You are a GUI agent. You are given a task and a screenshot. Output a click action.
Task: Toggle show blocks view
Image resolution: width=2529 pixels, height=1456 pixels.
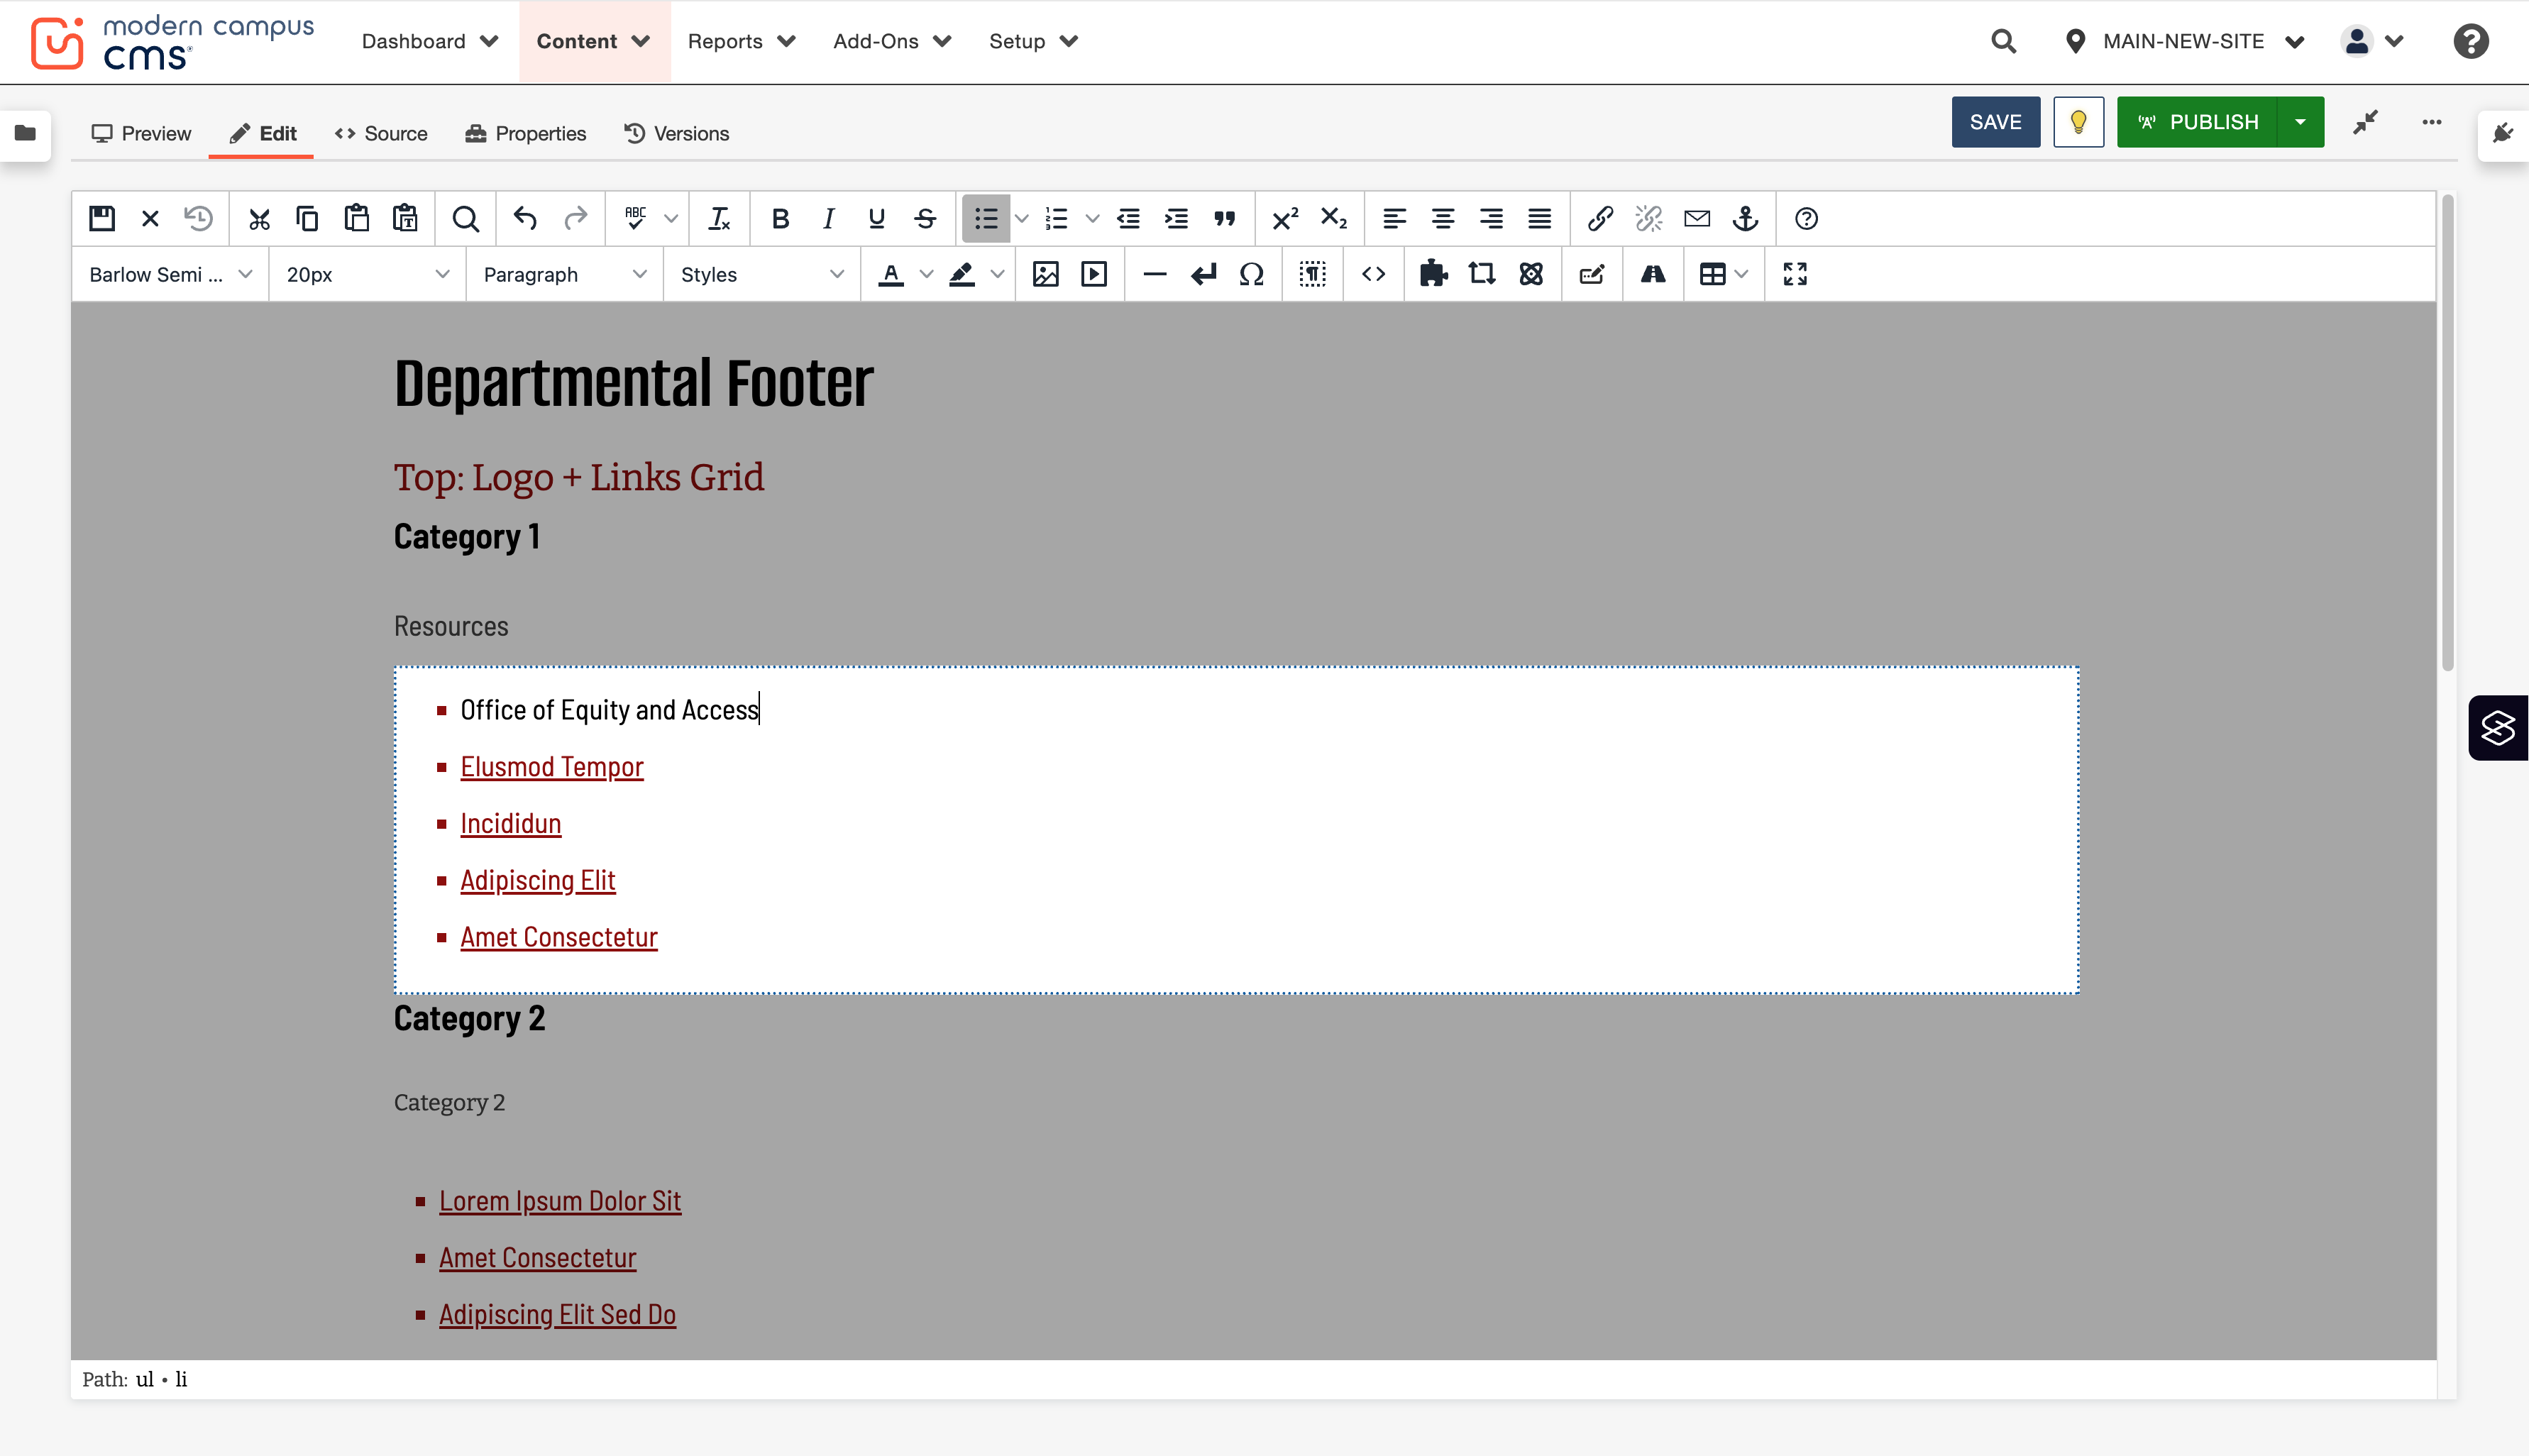1312,274
